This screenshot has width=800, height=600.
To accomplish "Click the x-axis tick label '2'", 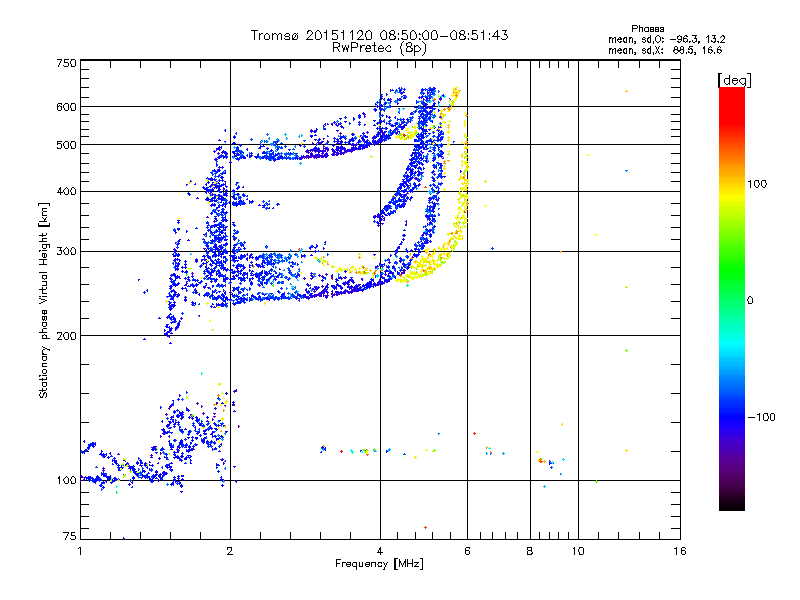I will (x=230, y=551).
